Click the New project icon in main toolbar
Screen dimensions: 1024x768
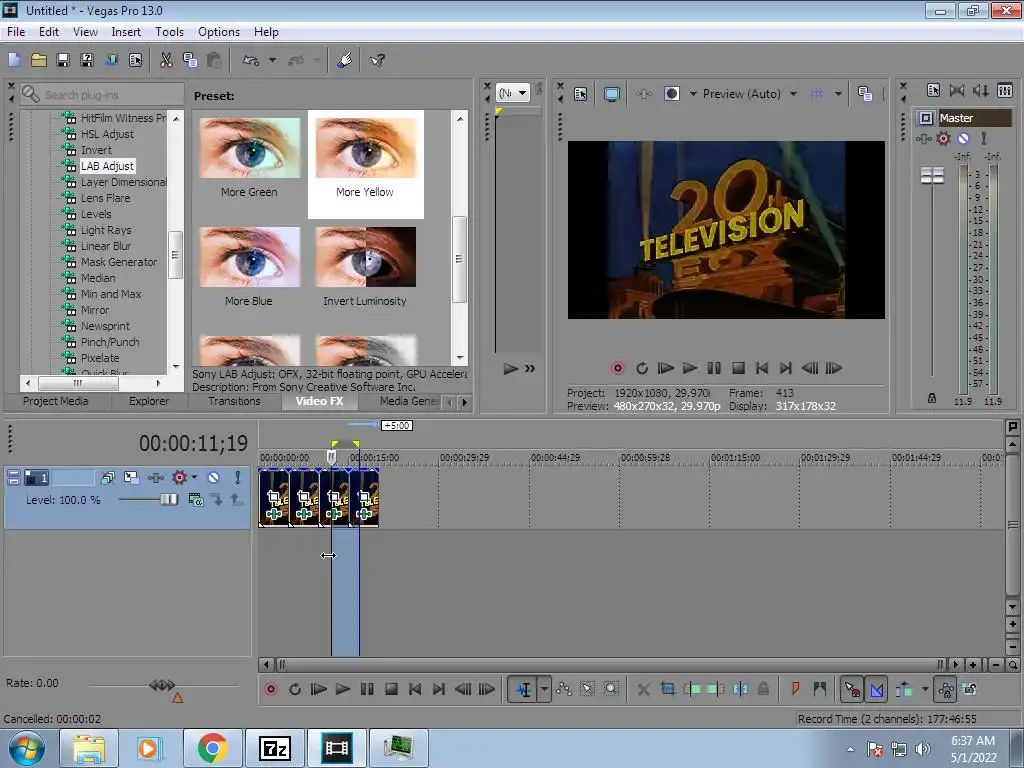click(14, 60)
